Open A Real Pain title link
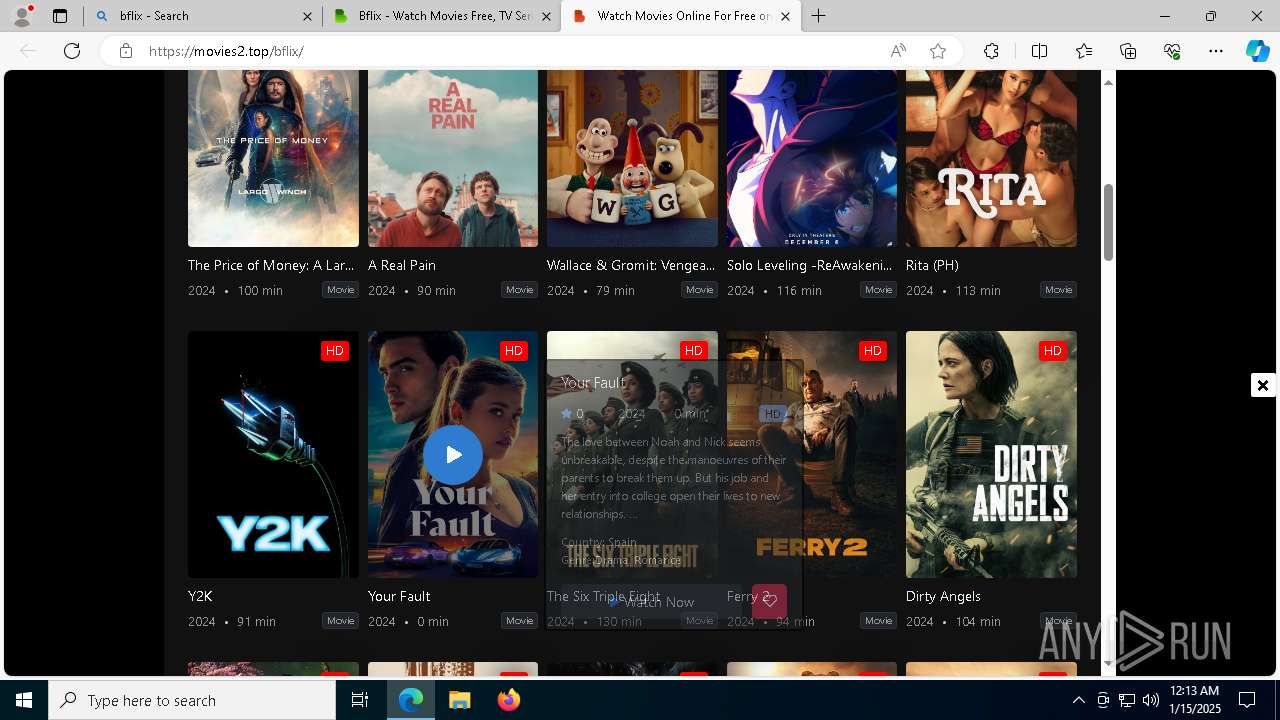 pyautogui.click(x=402, y=265)
